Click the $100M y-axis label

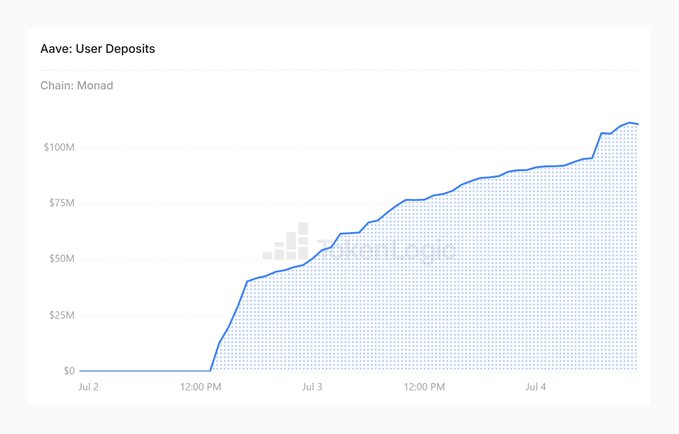tap(59, 147)
